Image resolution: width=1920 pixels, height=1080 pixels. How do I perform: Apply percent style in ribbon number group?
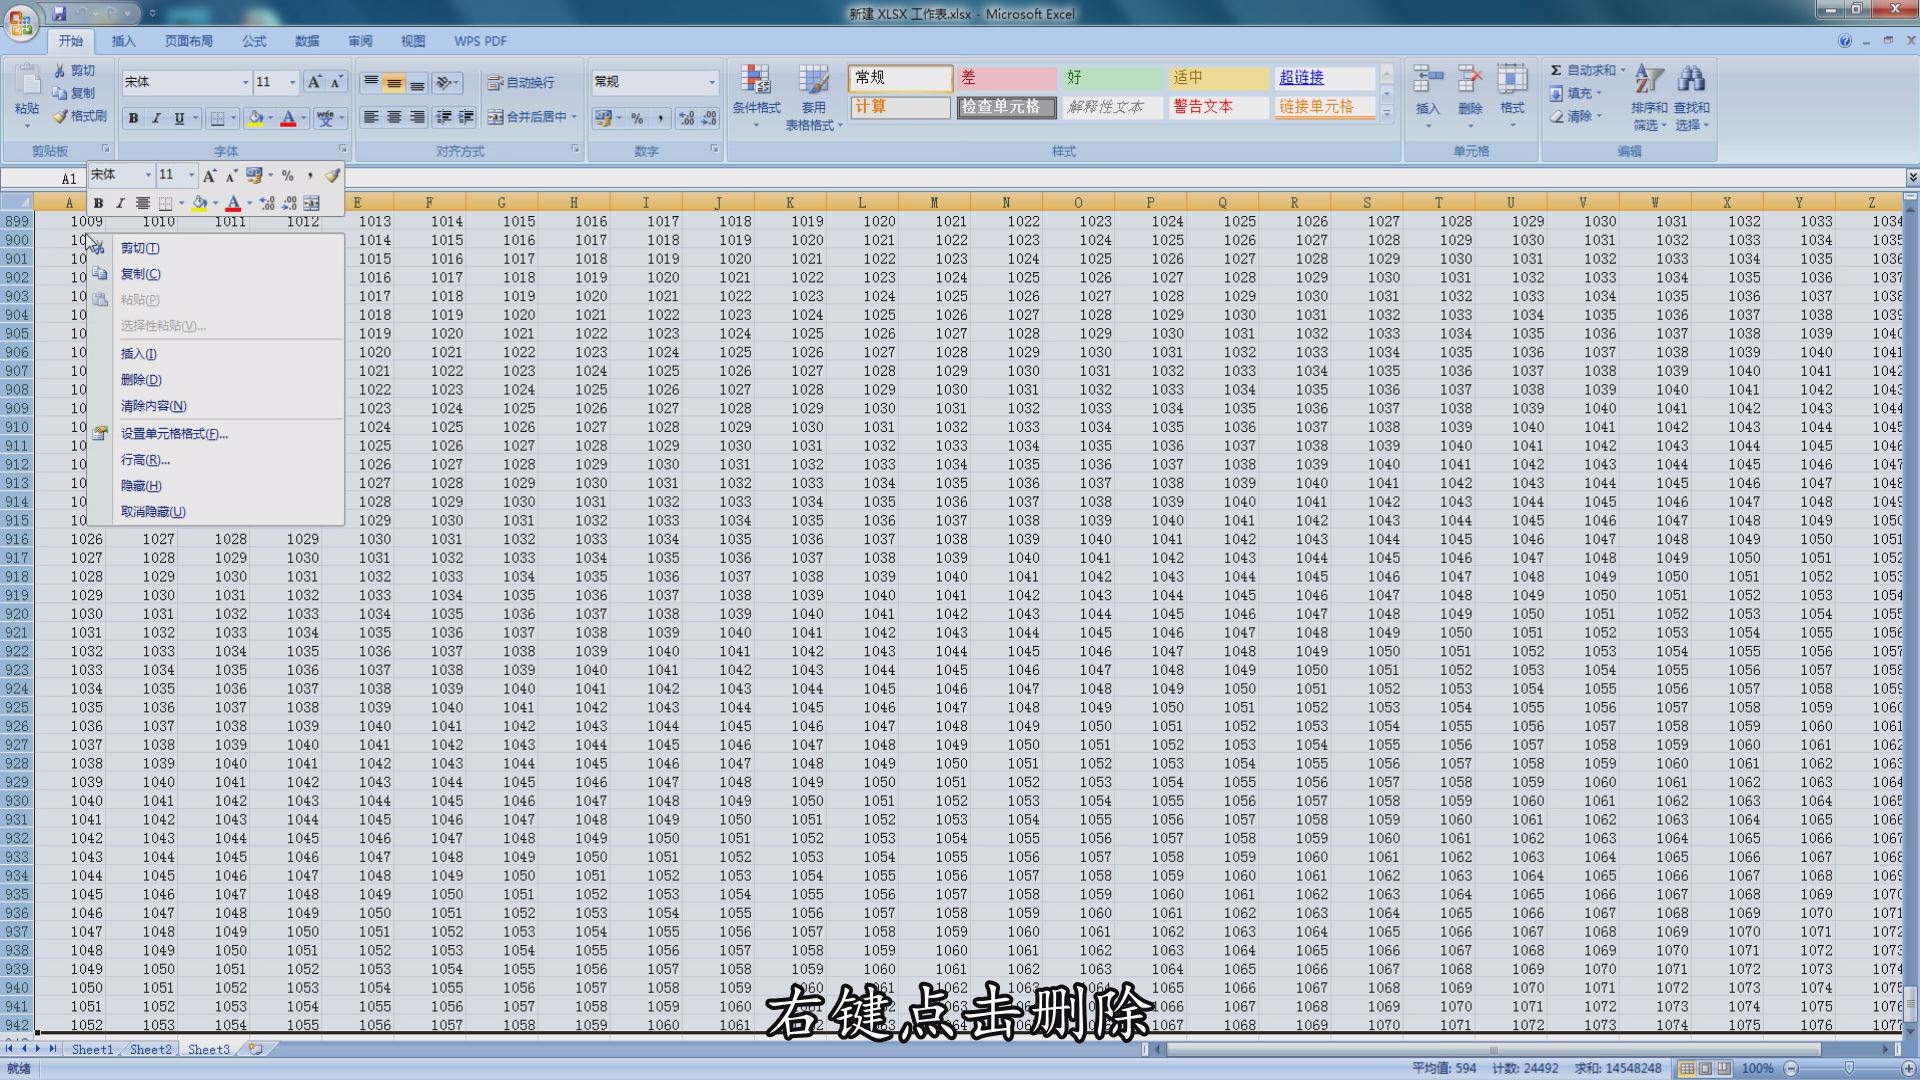click(637, 118)
